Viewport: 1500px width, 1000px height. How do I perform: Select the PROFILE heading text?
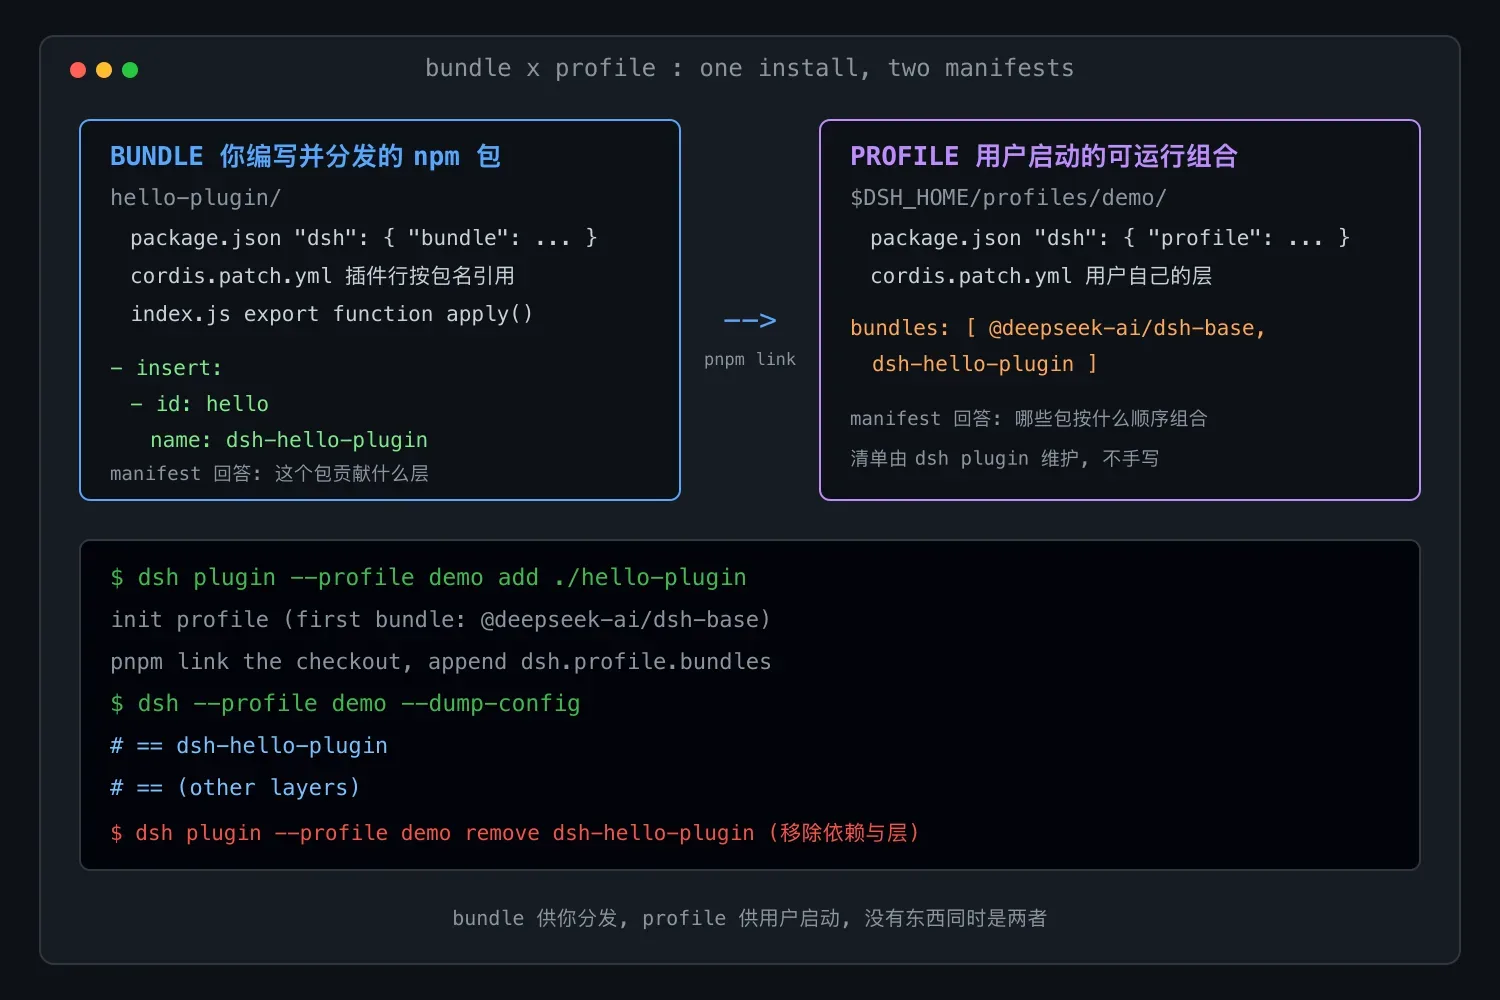pos(1044,156)
